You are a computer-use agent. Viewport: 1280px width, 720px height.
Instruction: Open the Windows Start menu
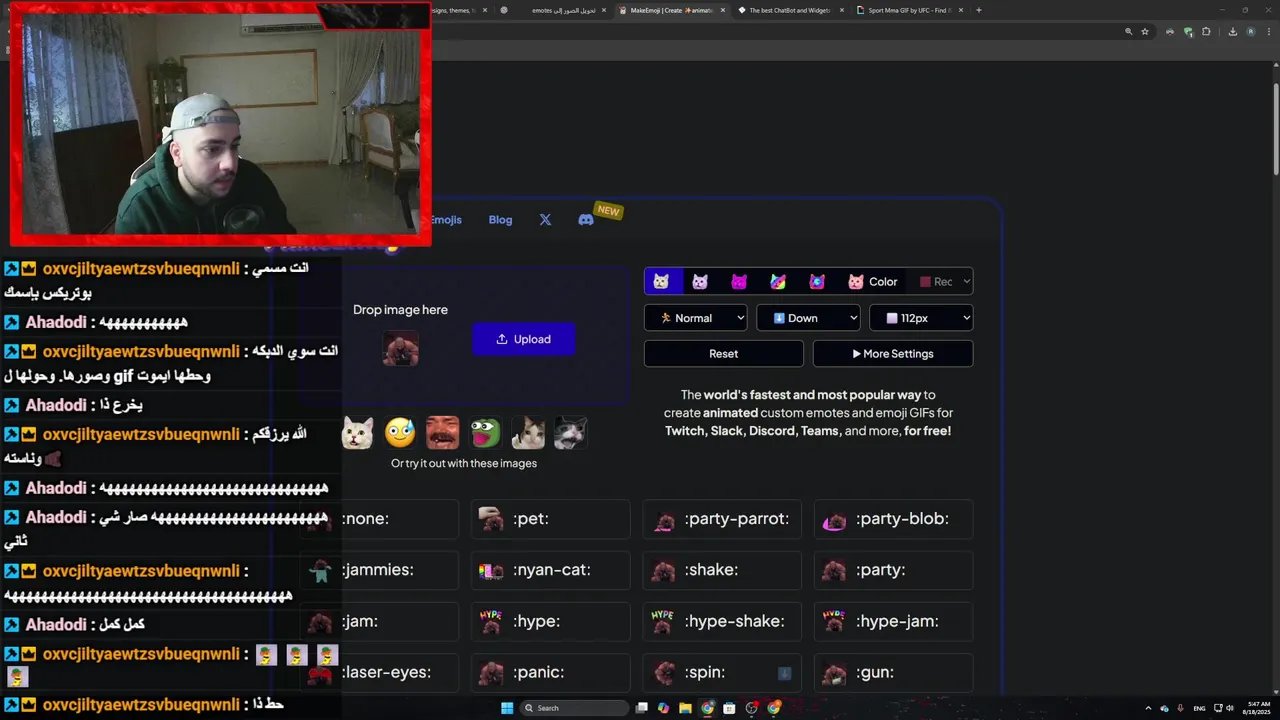click(x=507, y=708)
